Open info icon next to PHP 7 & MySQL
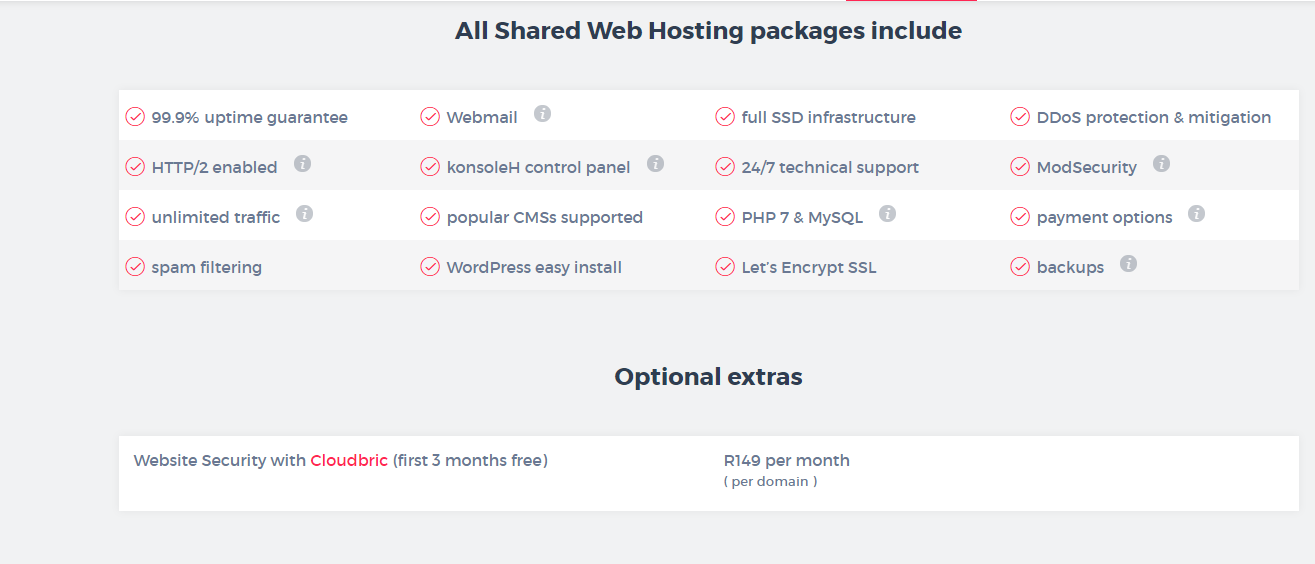Image resolution: width=1315 pixels, height=564 pixels. [887, 214]
